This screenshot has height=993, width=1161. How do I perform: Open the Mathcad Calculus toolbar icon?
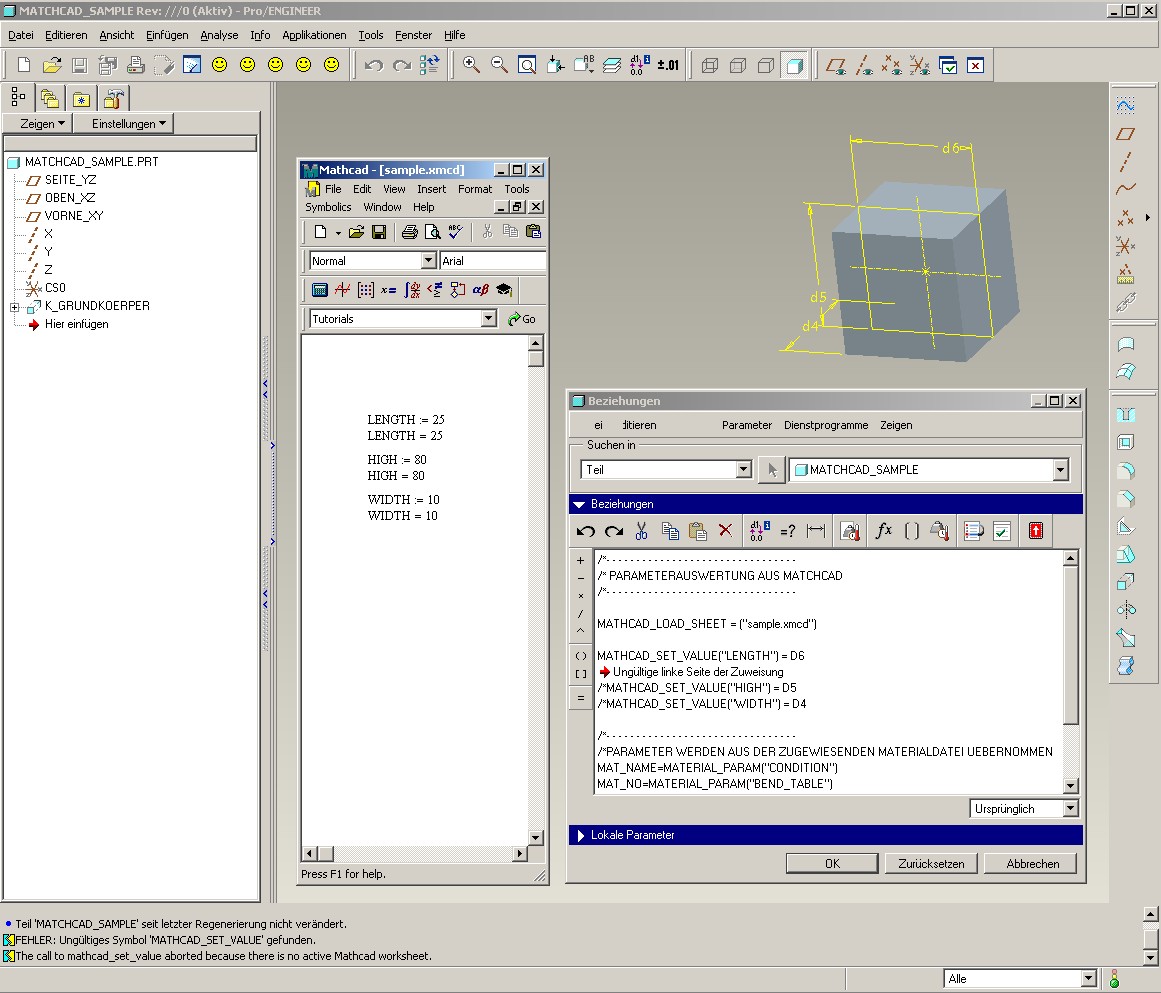412,290
